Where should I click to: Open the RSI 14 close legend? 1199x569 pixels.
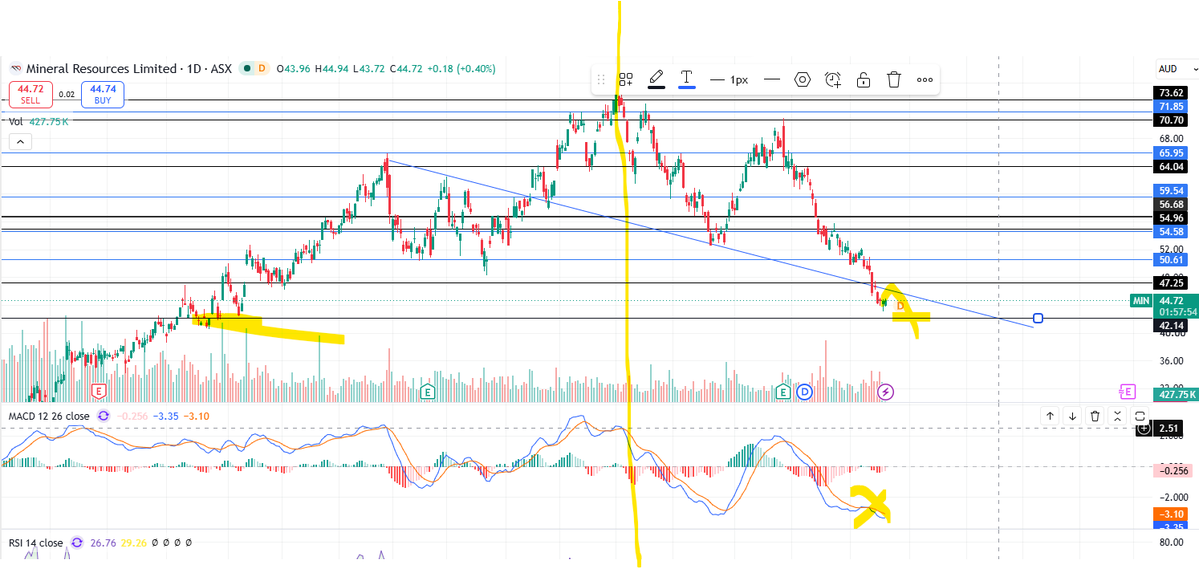click(36, 542)
